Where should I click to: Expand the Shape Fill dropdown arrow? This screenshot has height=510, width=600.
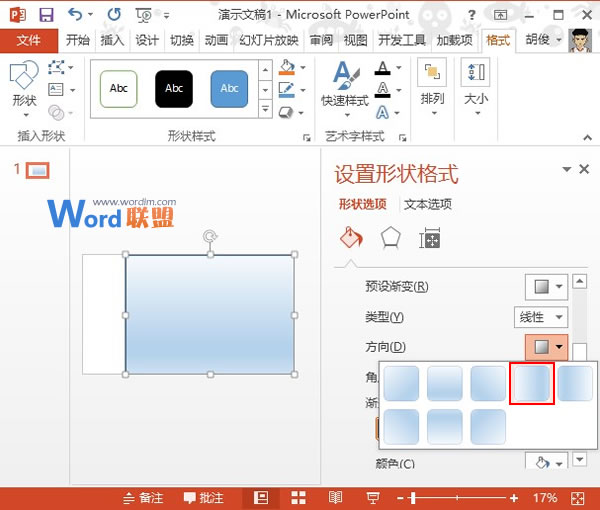coord(303,67)
